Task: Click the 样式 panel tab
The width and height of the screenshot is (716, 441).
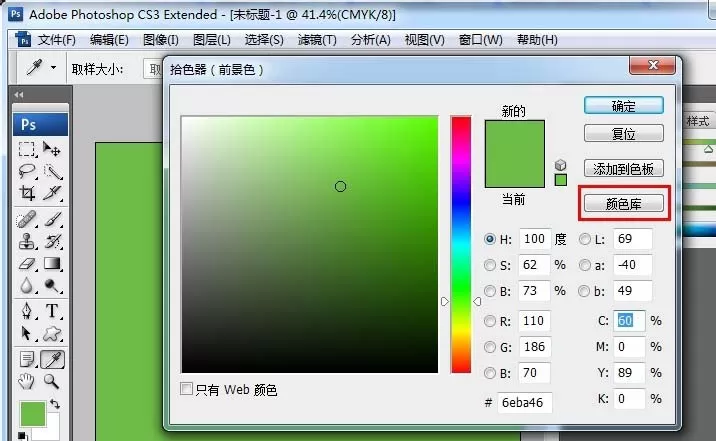Action: pyautogui.click(x=698, y=121)
